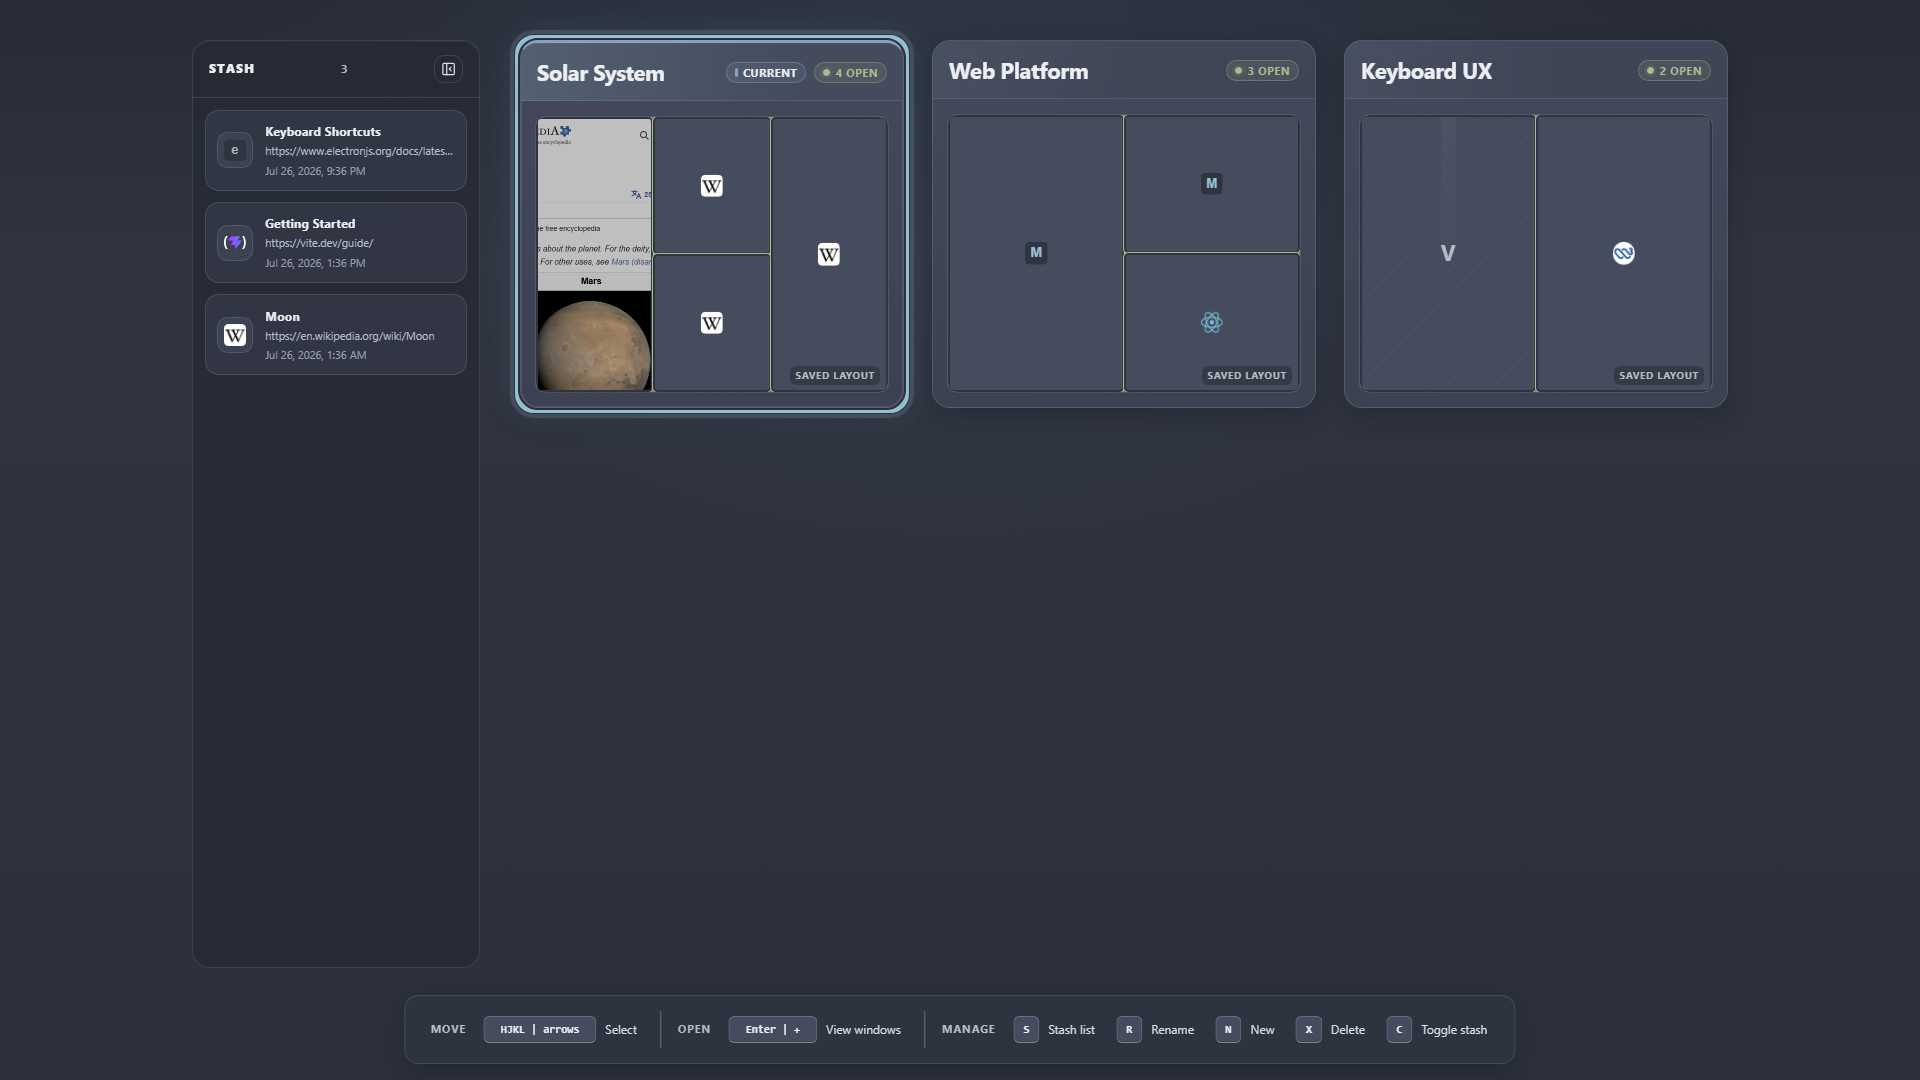Click the 3 OPEN badge
Screen dimensions: 1920x1080
1262,71
